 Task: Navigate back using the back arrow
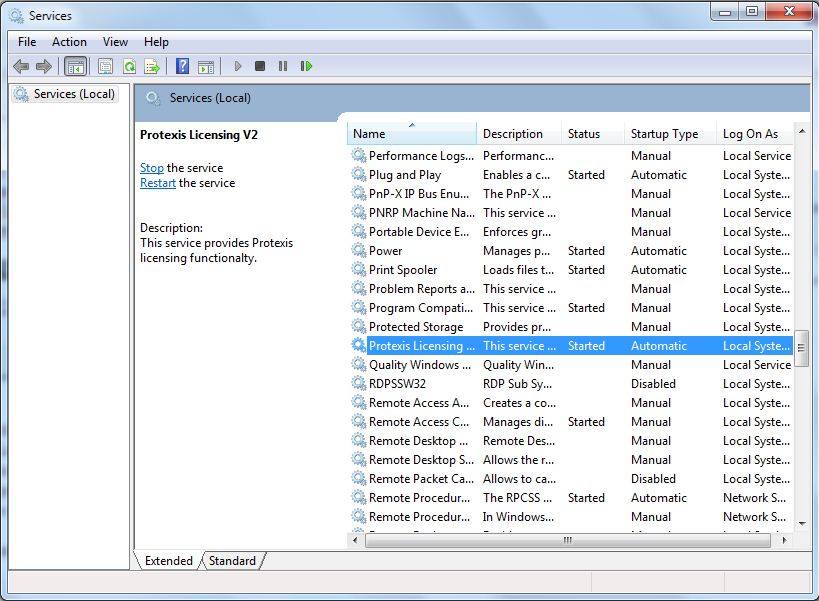[x=21, y=66]
